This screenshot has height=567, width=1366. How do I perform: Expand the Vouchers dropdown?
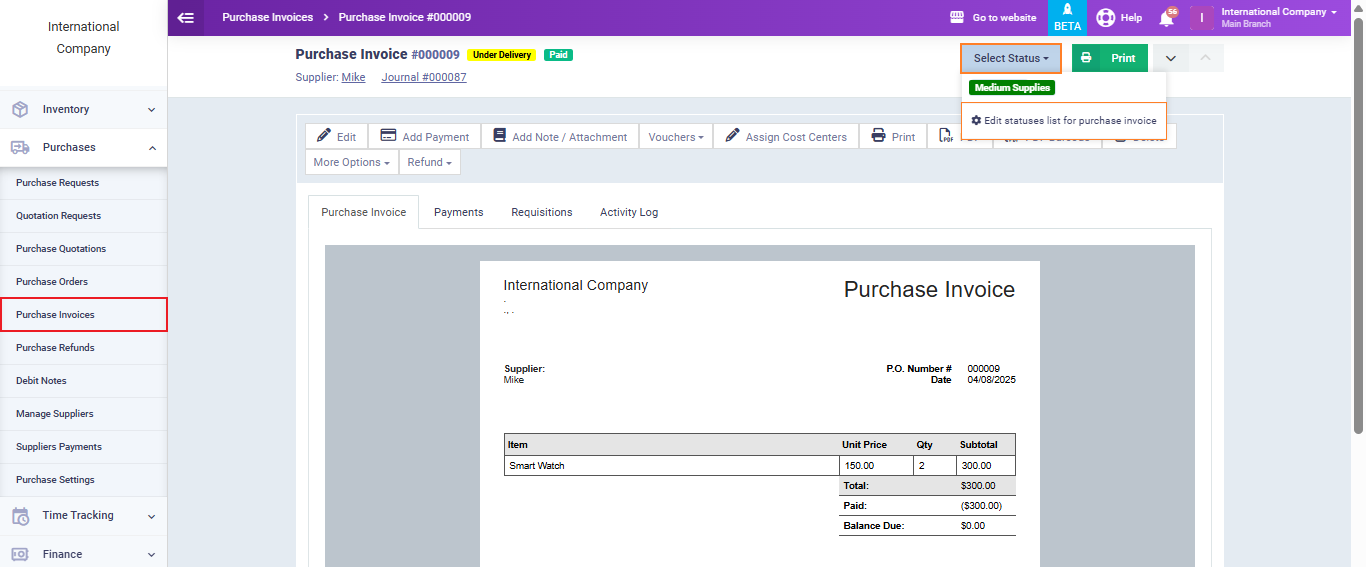tap(675, 137)
